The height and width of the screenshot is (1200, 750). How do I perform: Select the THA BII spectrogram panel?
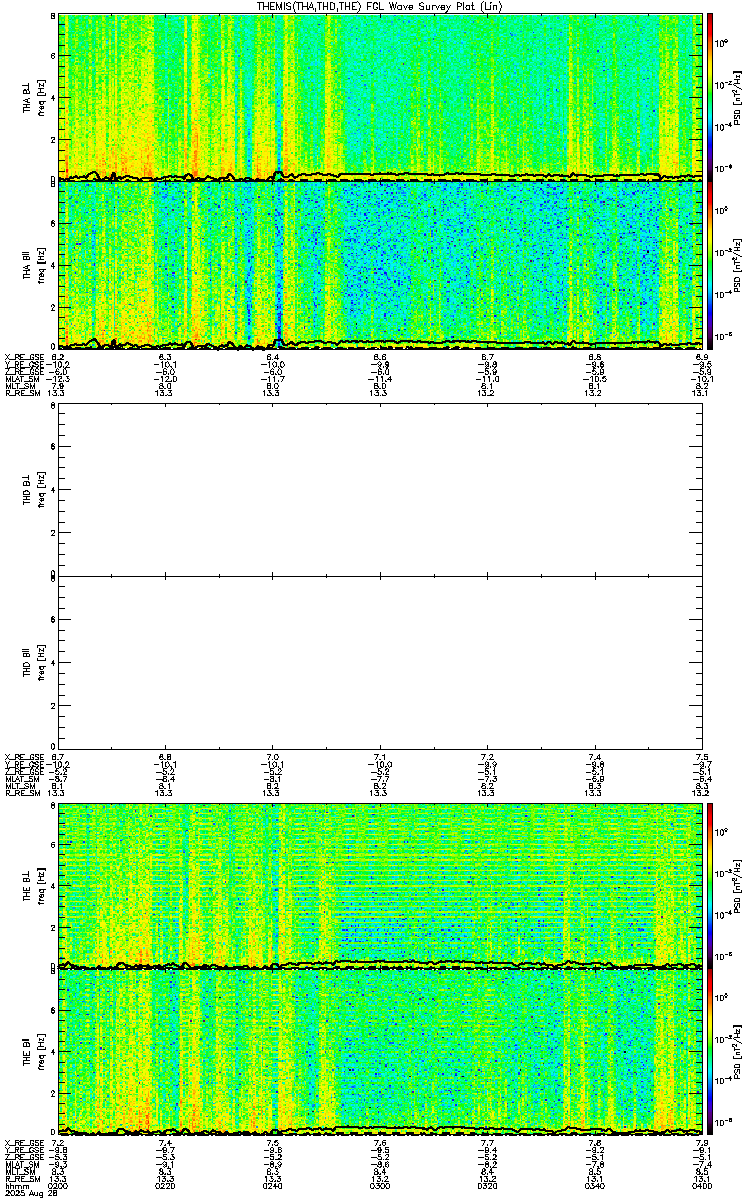[x=380, y=263]
